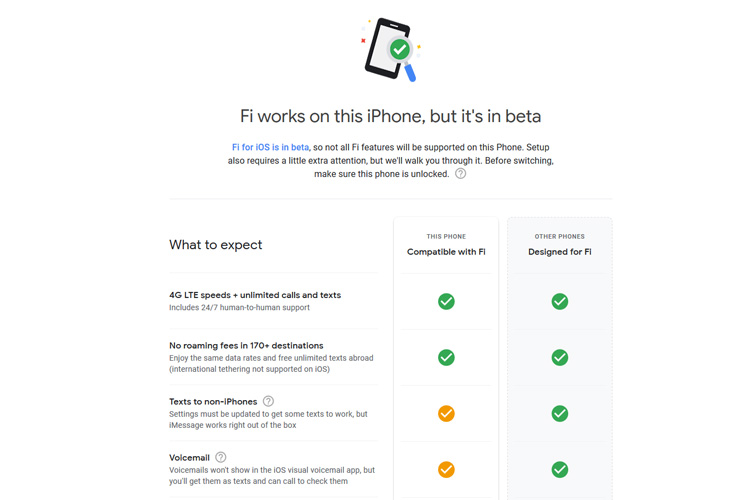This screenshot has height=500, width=750.
Task: Click orange check for Voicemail under This Phone
Action: [x=446, y=469]
